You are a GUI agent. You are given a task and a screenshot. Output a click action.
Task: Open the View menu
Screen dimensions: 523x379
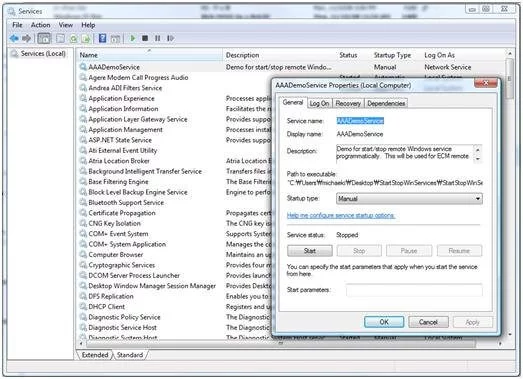(66, 25)
